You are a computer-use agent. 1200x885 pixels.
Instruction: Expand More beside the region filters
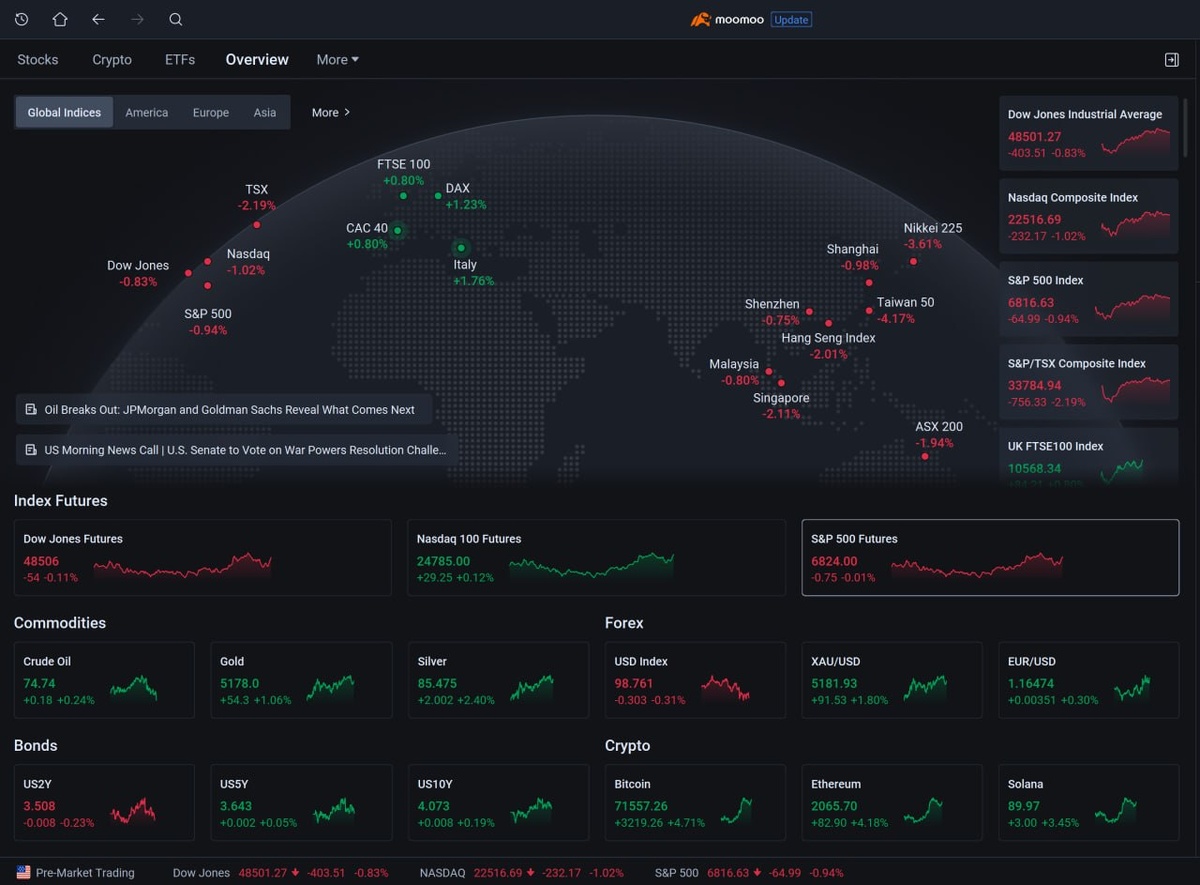pos(331,113)
